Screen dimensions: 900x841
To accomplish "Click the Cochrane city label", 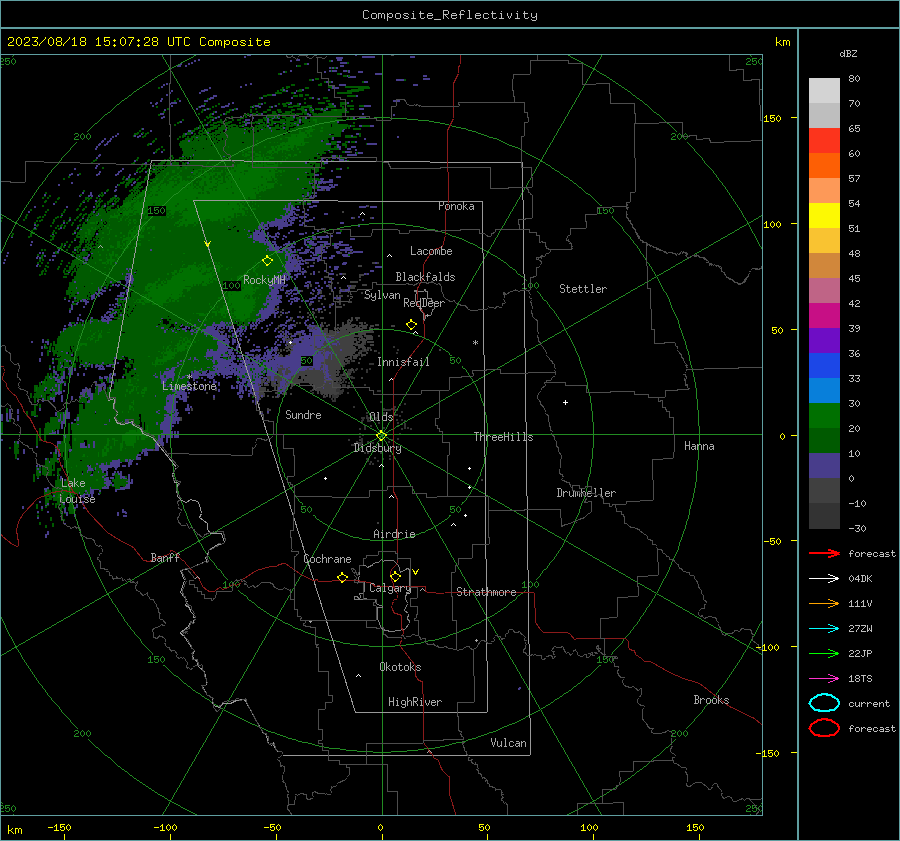I will [327, 559].
